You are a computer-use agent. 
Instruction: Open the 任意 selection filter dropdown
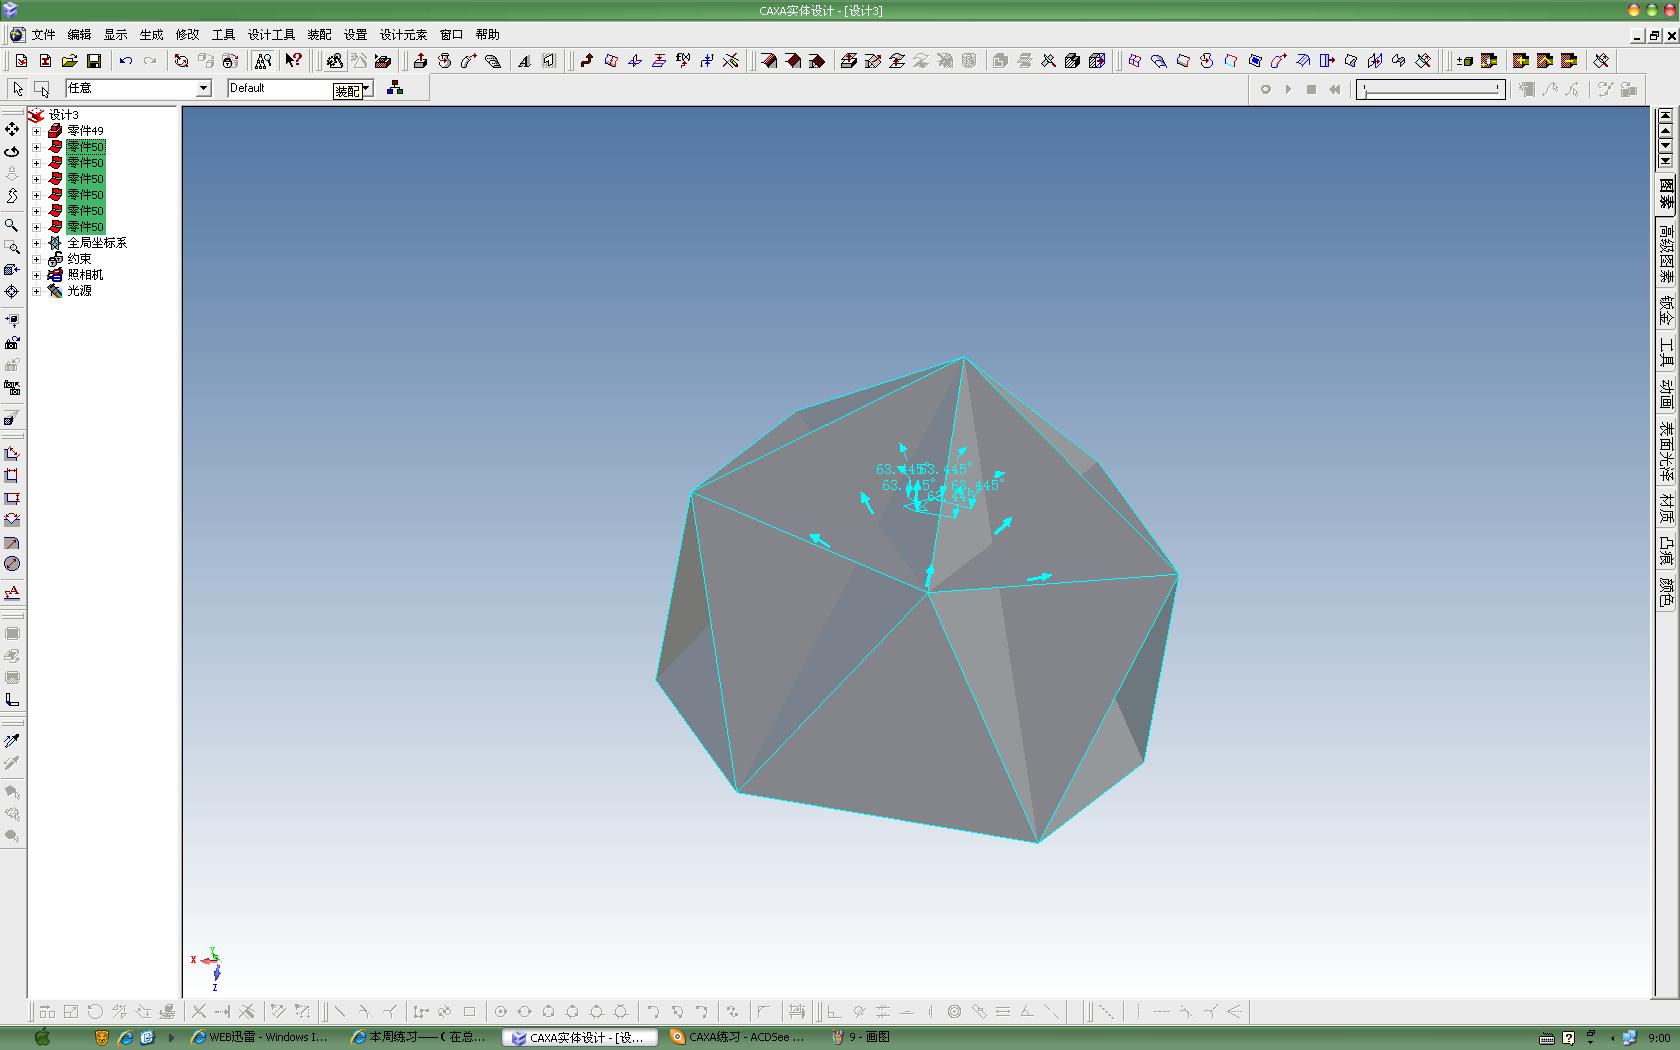tap(203, 88)
